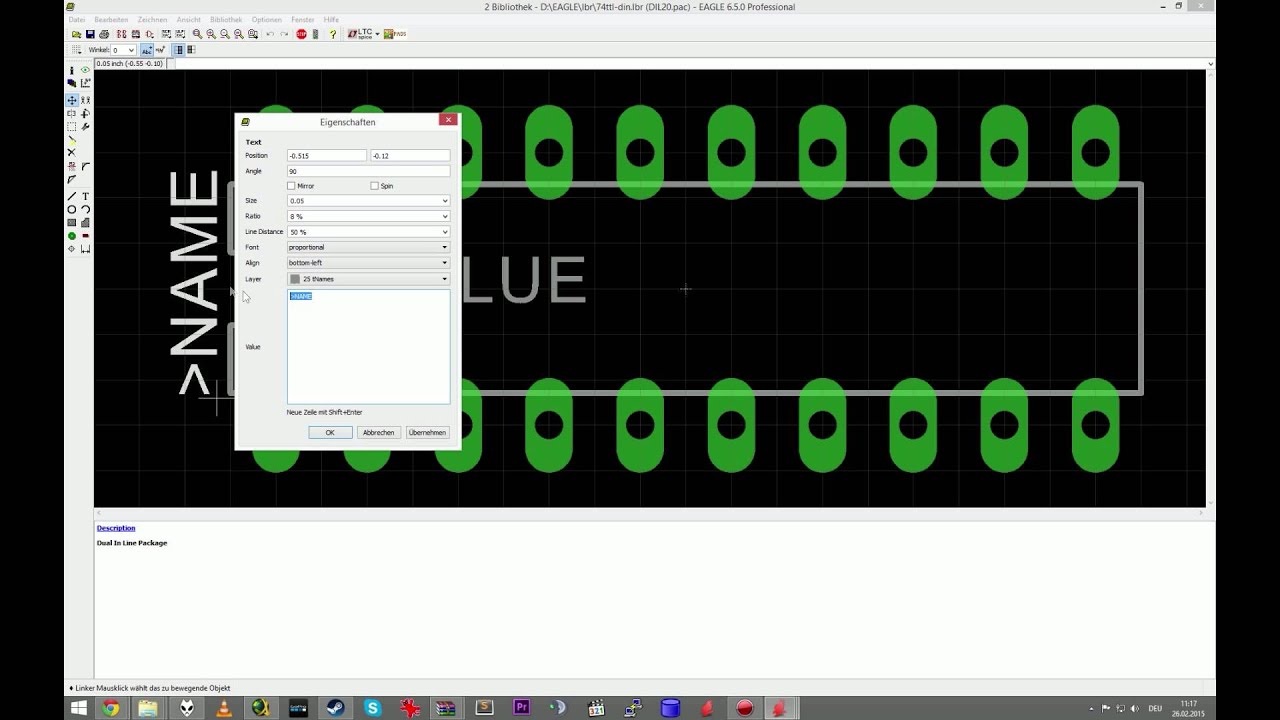
Task: Open VLC media player from the taskbar
Action: coord(224,708)
